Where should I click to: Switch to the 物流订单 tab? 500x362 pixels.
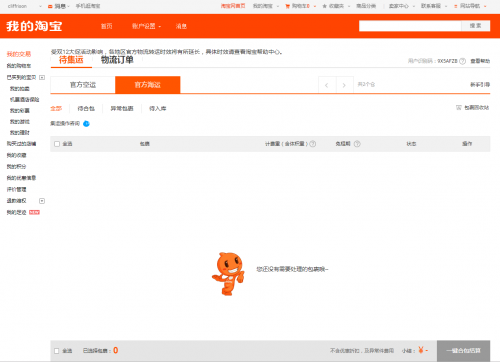click(117, 60)
